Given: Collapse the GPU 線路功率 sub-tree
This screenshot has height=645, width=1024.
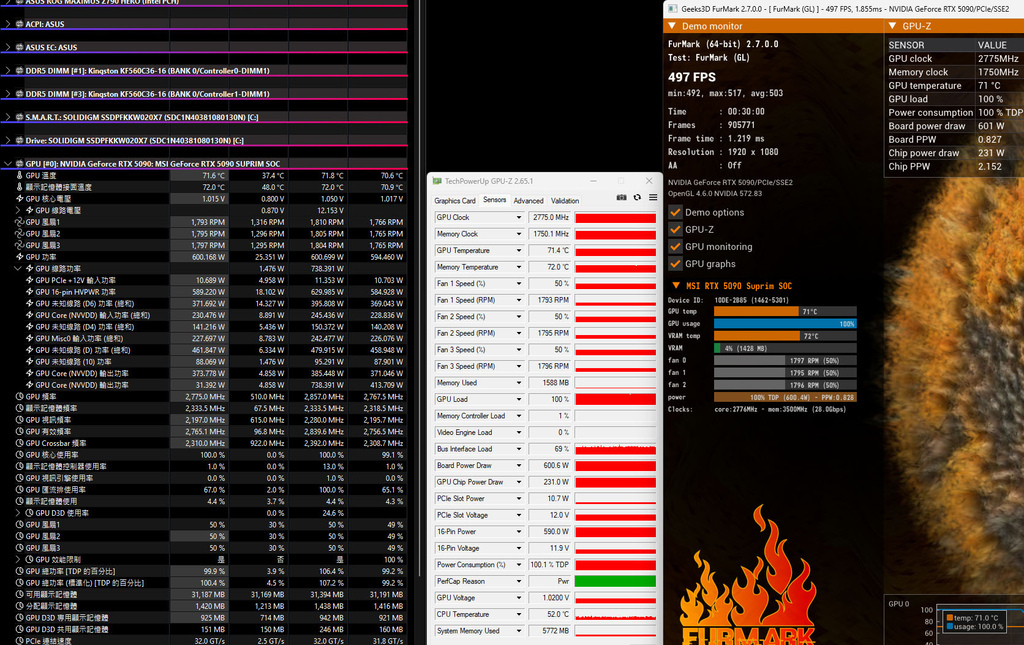Looking at the screenshot, I should point(18,268).
